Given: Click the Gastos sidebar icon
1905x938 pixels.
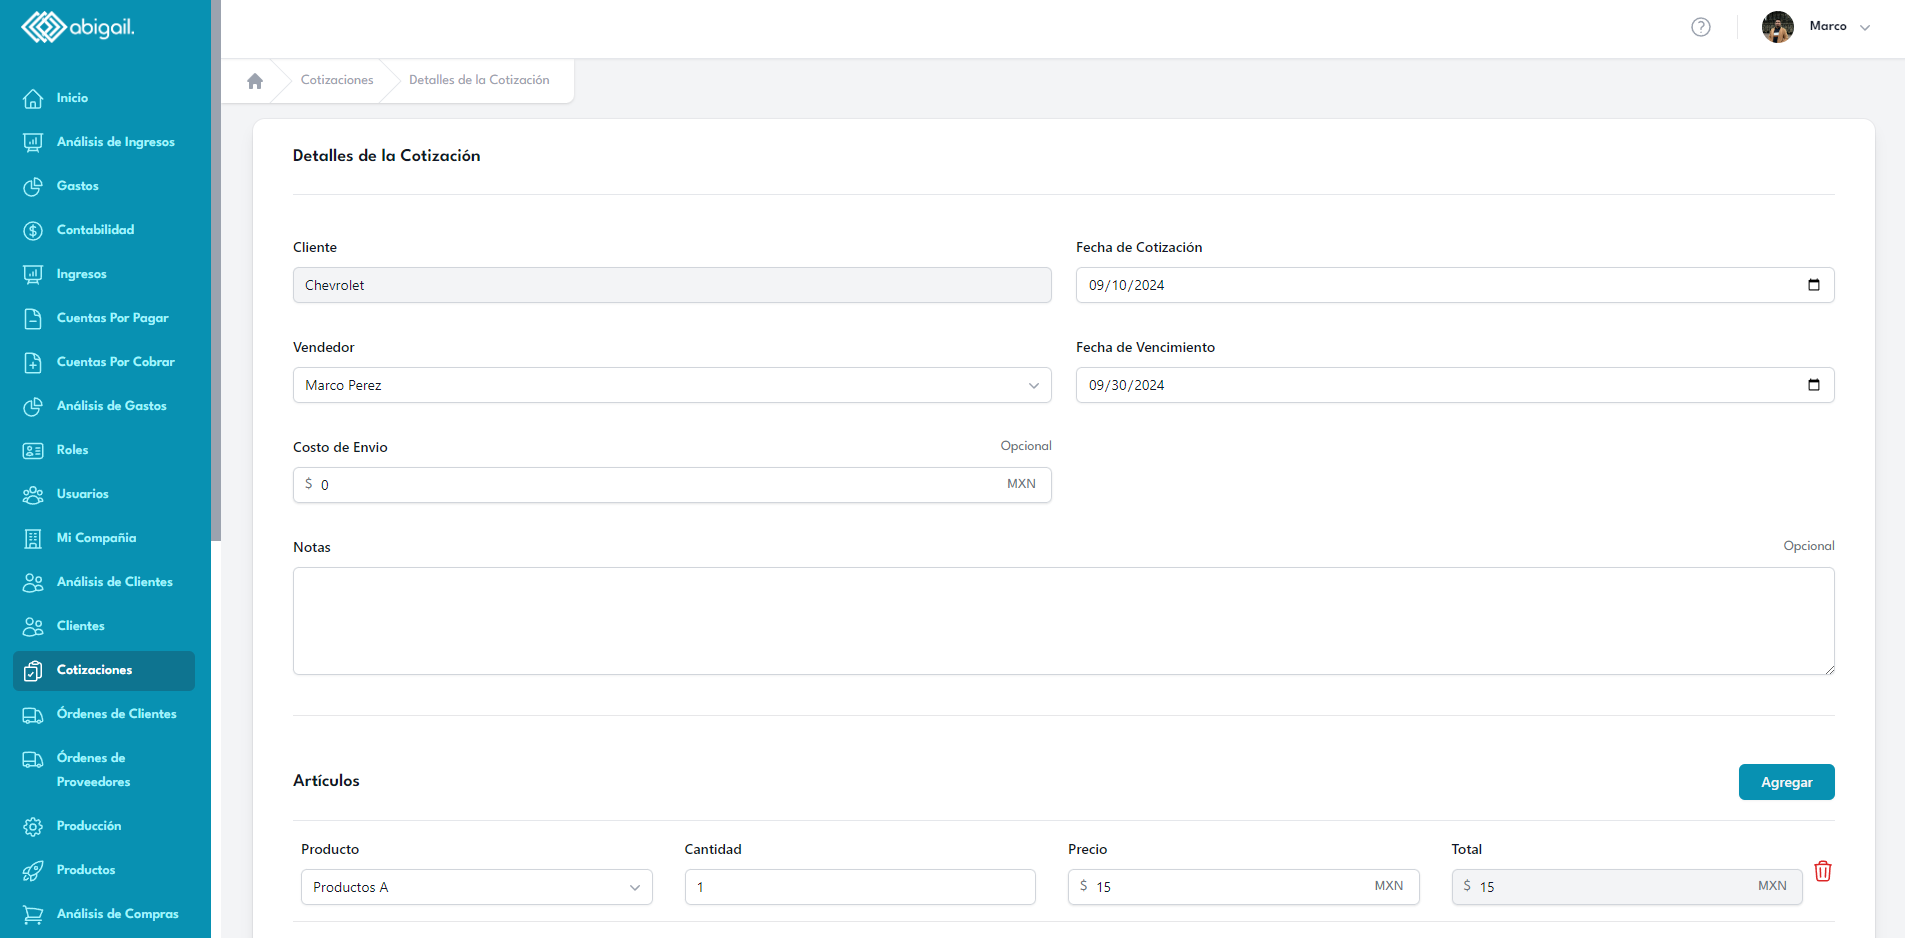Looking at the screenshot, I should pyautogui.click(x=33, y=186).
